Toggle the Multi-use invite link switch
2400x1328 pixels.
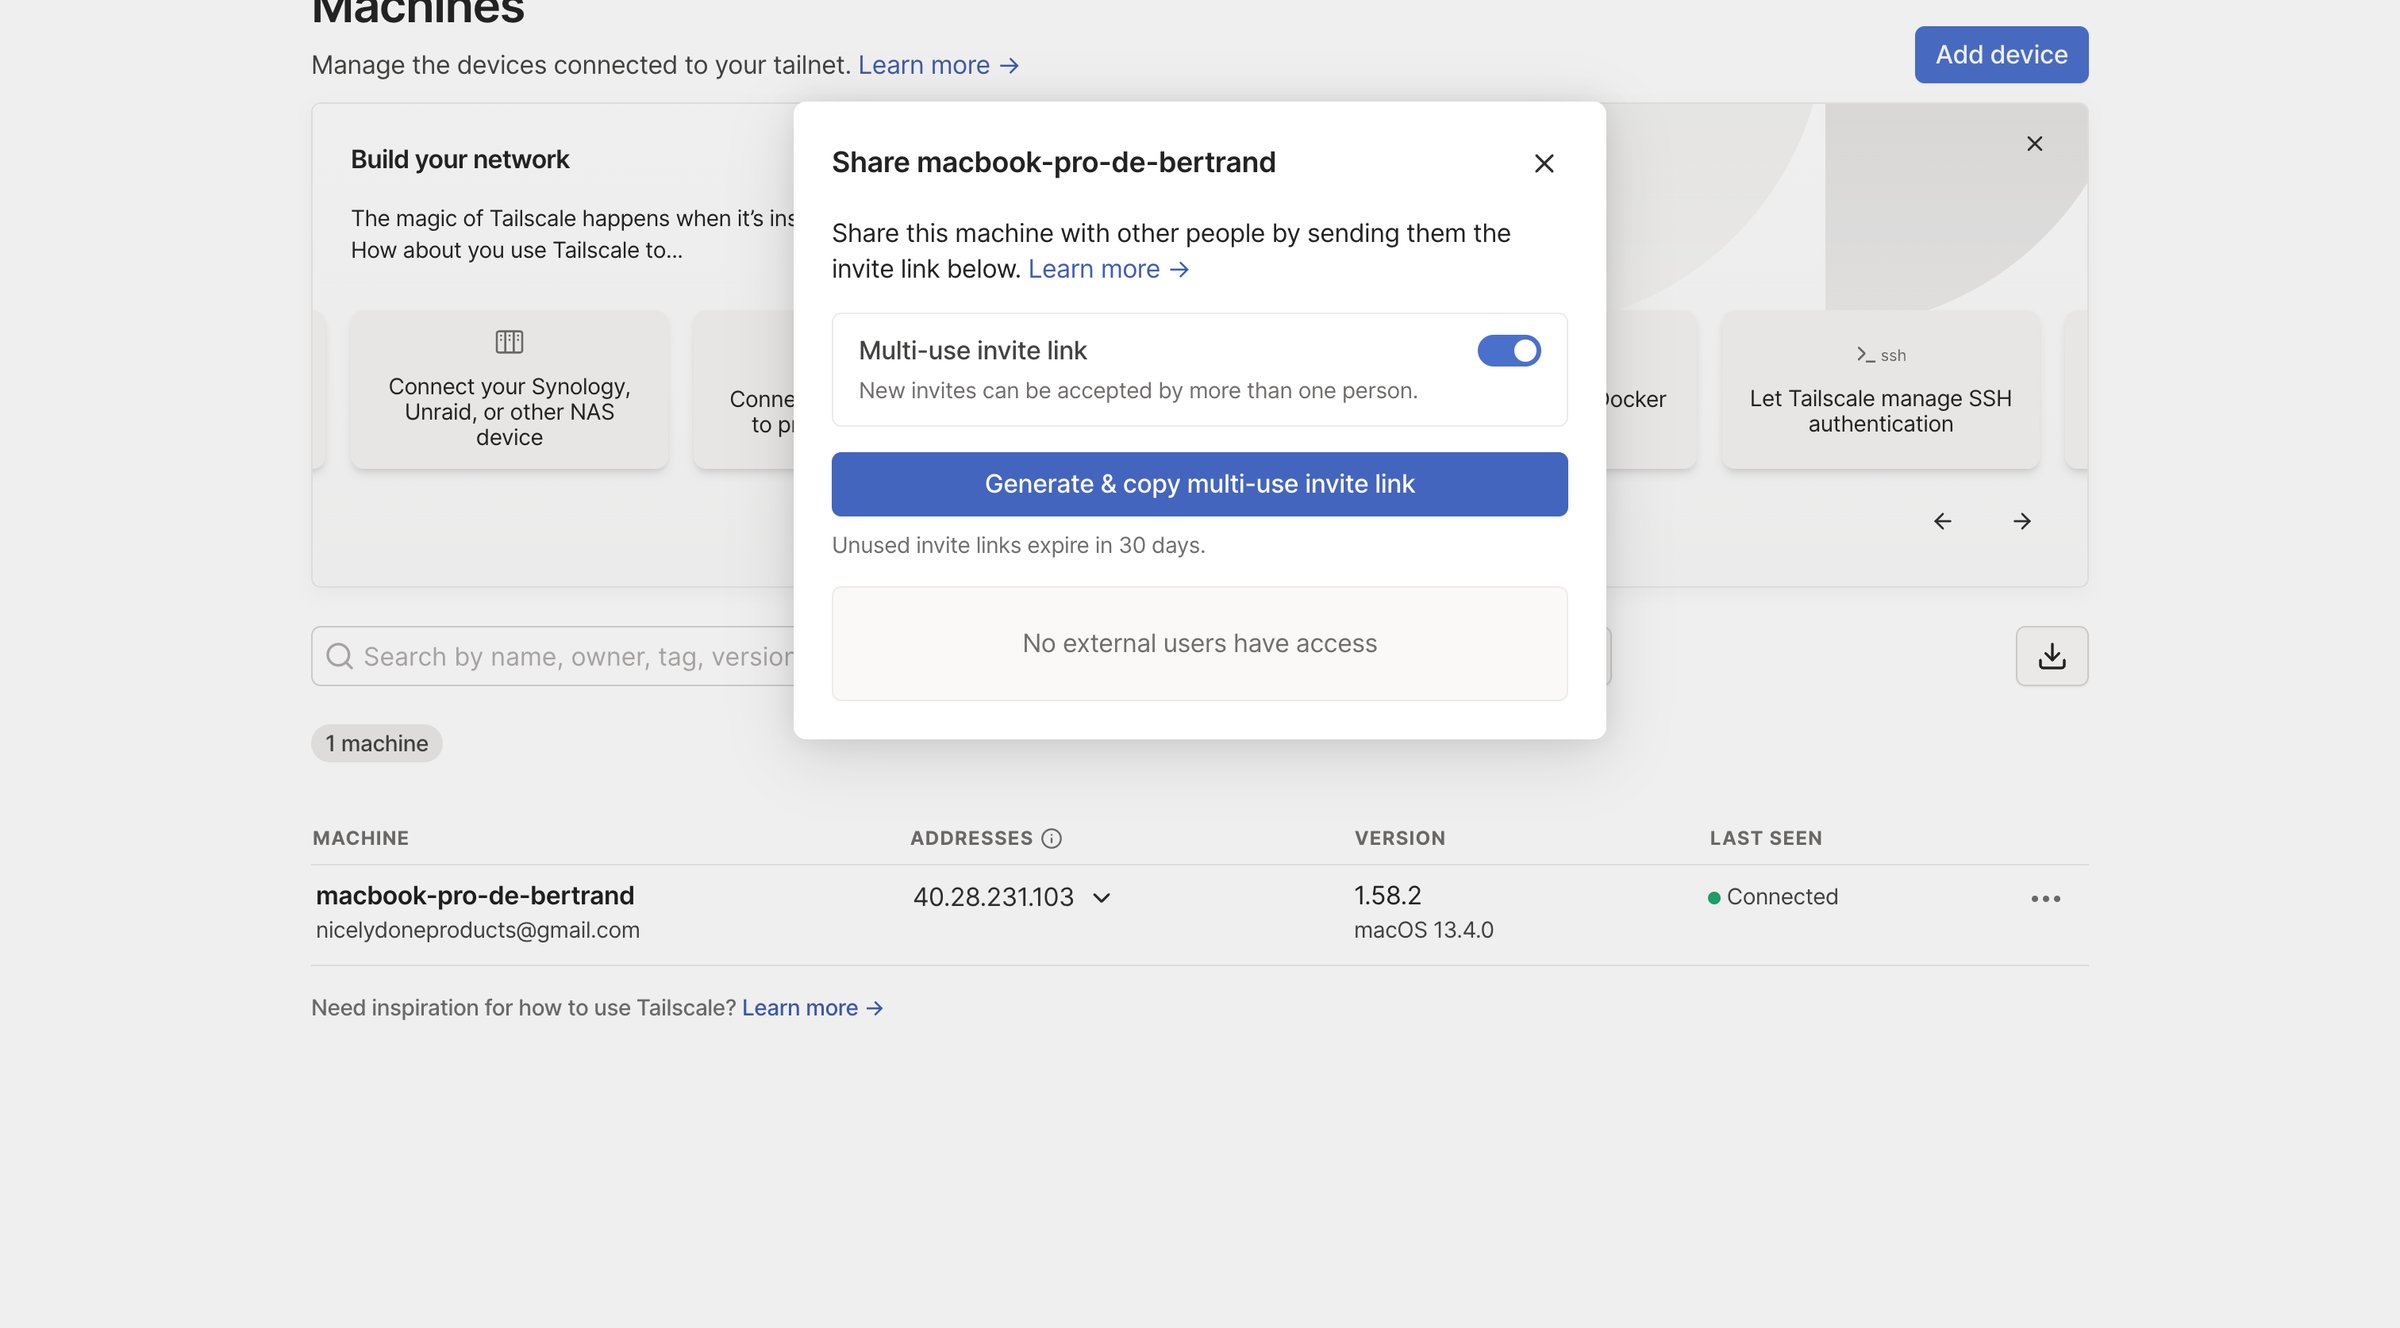click(x=1509, y=351)
